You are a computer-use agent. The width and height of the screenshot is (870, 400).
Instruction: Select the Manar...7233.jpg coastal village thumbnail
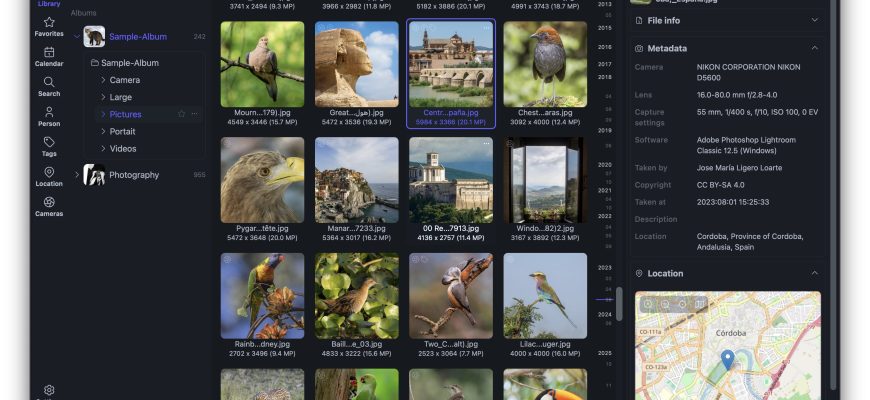tap(357, 180)
